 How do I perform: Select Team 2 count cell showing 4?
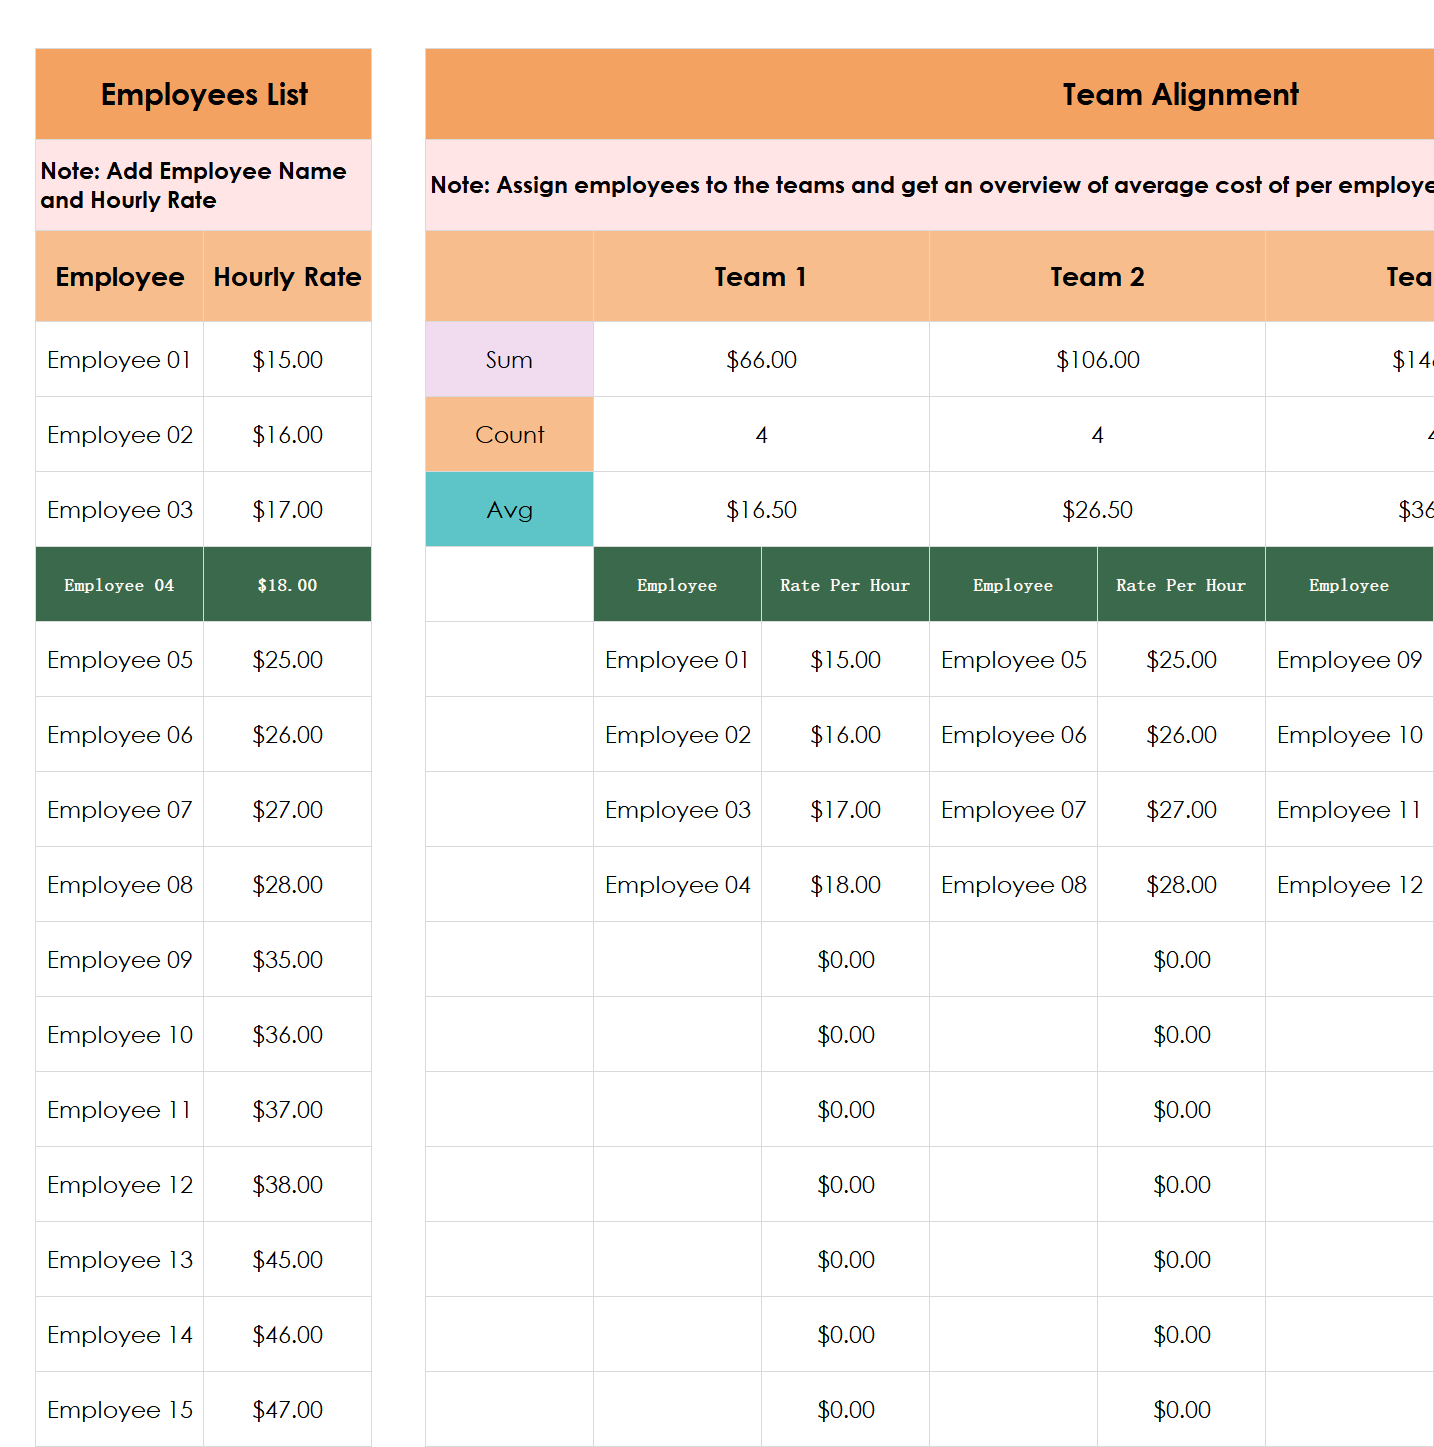(x=1097, y=435)
